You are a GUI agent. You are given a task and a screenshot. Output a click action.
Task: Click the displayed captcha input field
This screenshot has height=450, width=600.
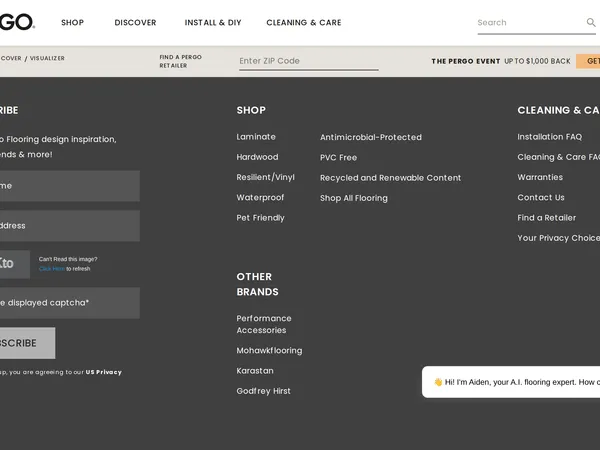[70, 303]
